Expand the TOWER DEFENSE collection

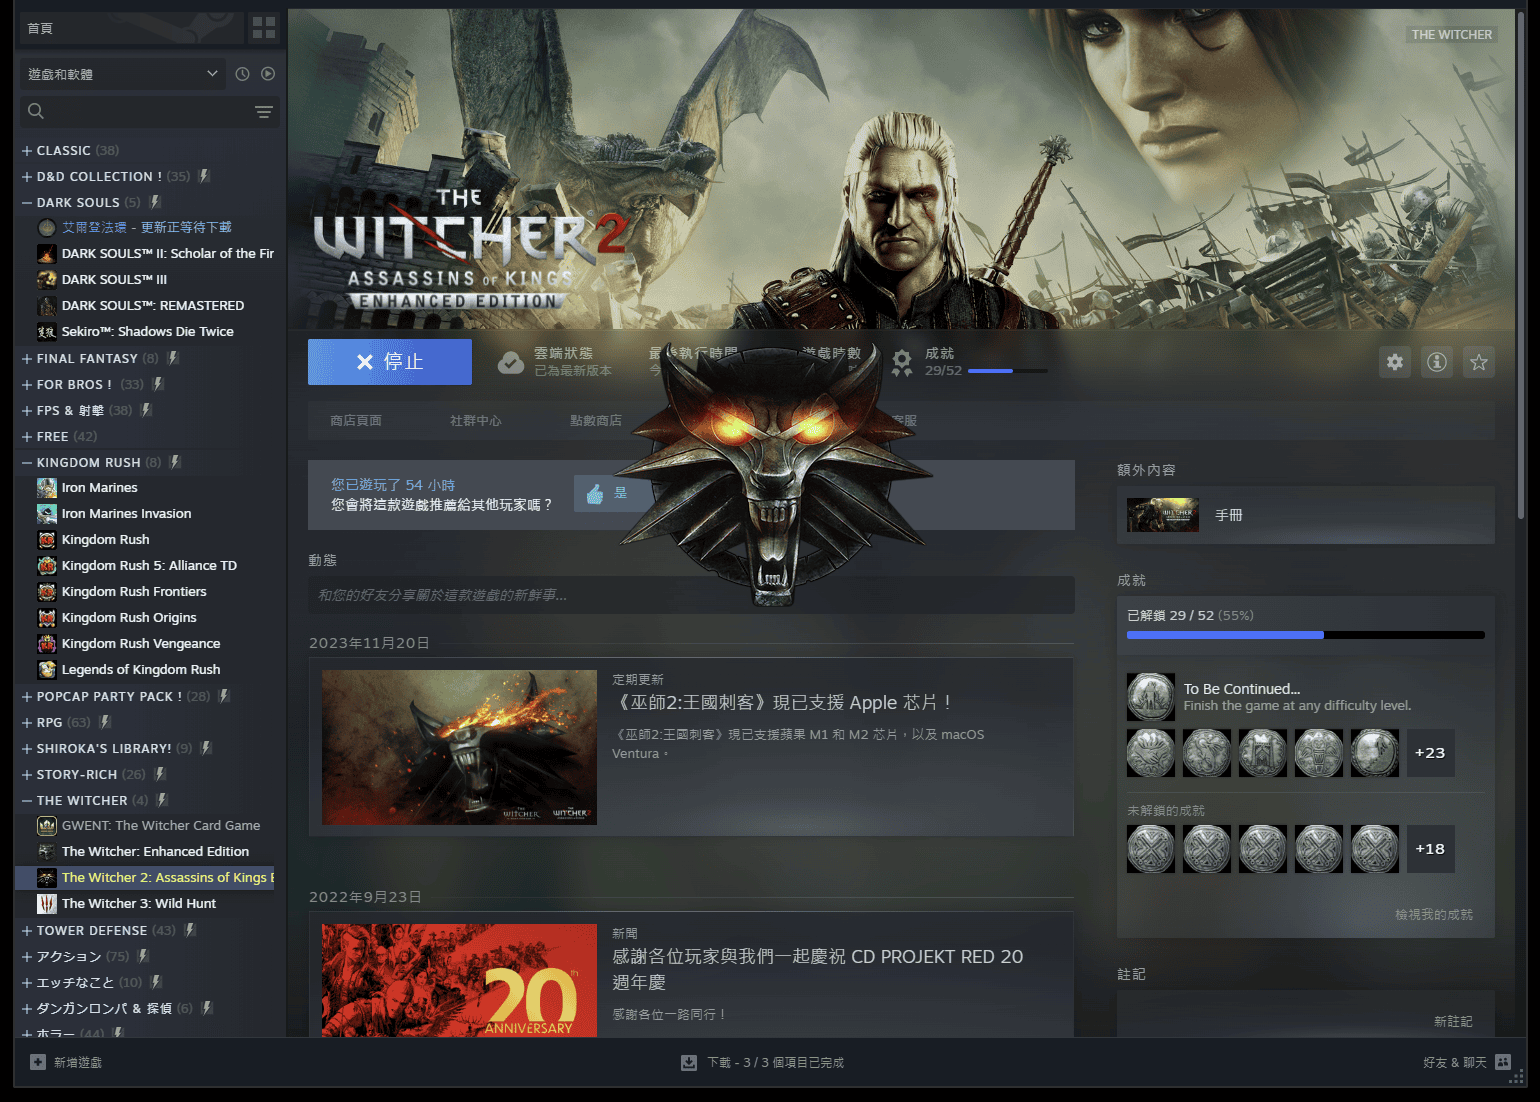27,931
